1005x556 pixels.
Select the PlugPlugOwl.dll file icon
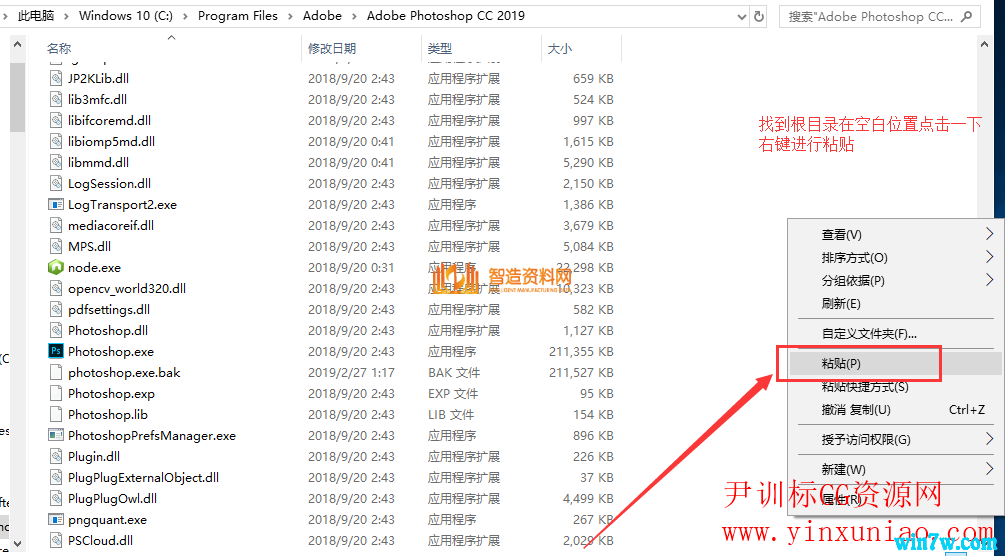[x=56, y=498]
